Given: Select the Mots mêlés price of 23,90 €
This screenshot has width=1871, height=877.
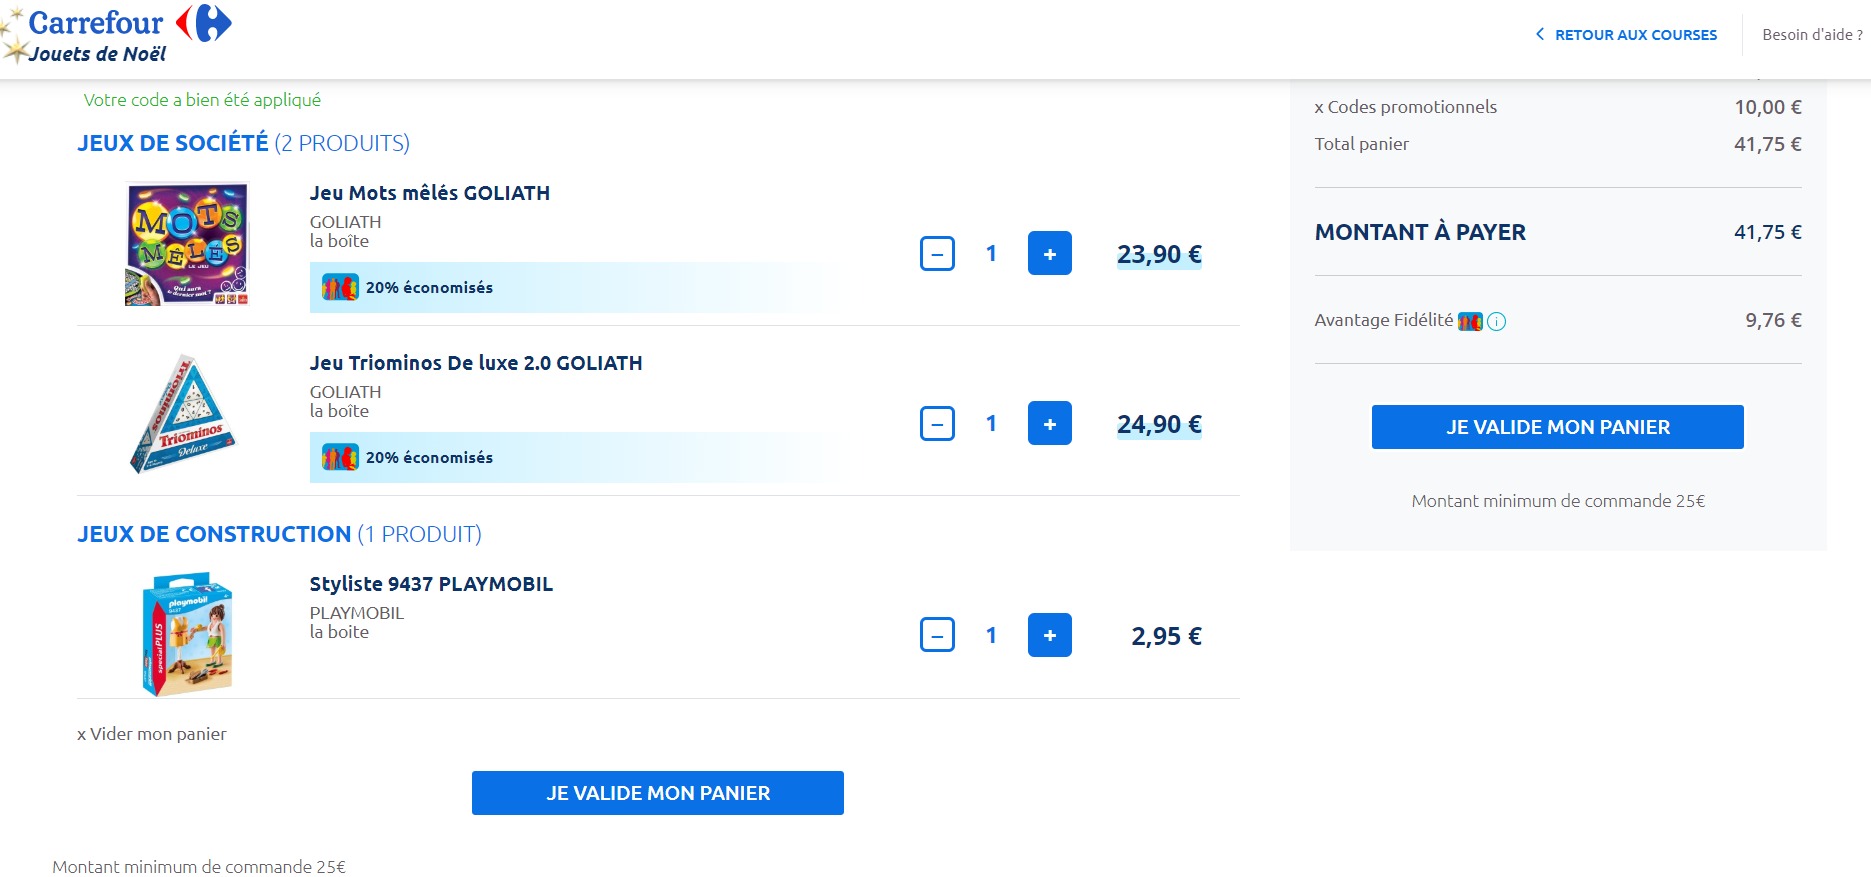Looking at the screenshot, I should click(1158, 254).
